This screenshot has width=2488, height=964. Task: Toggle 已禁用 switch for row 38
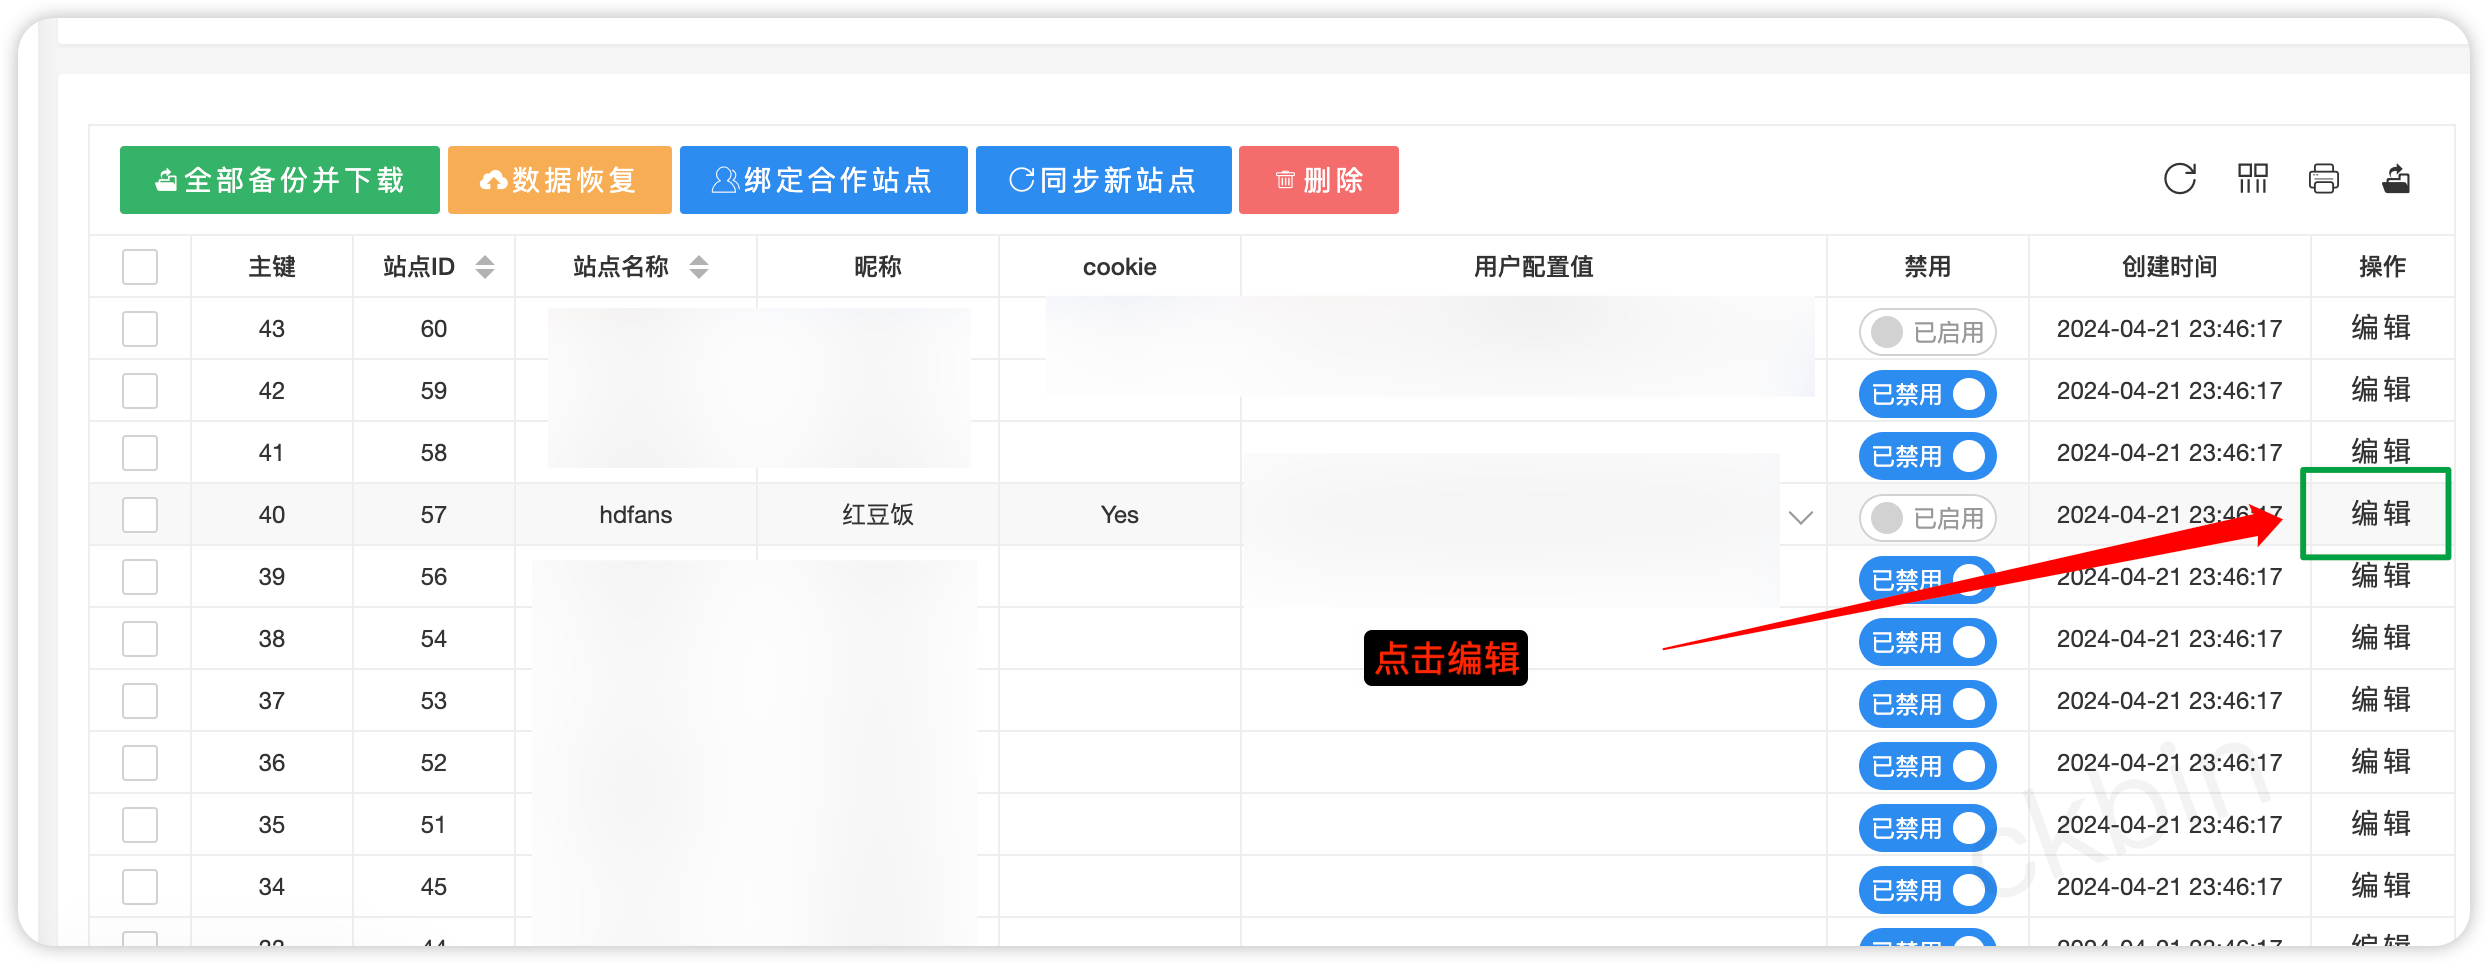click(x=1928, y=642)
